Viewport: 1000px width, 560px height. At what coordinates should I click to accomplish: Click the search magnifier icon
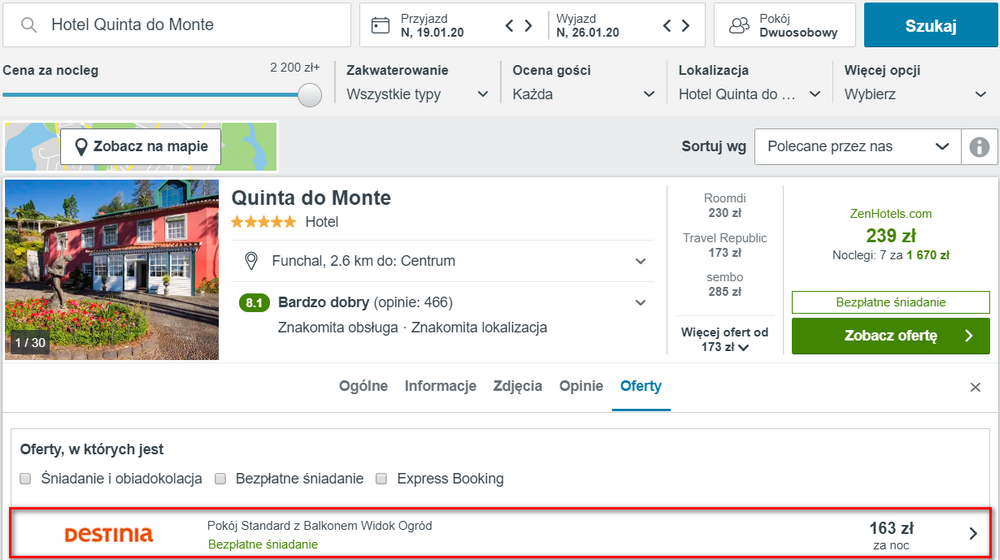29,25
